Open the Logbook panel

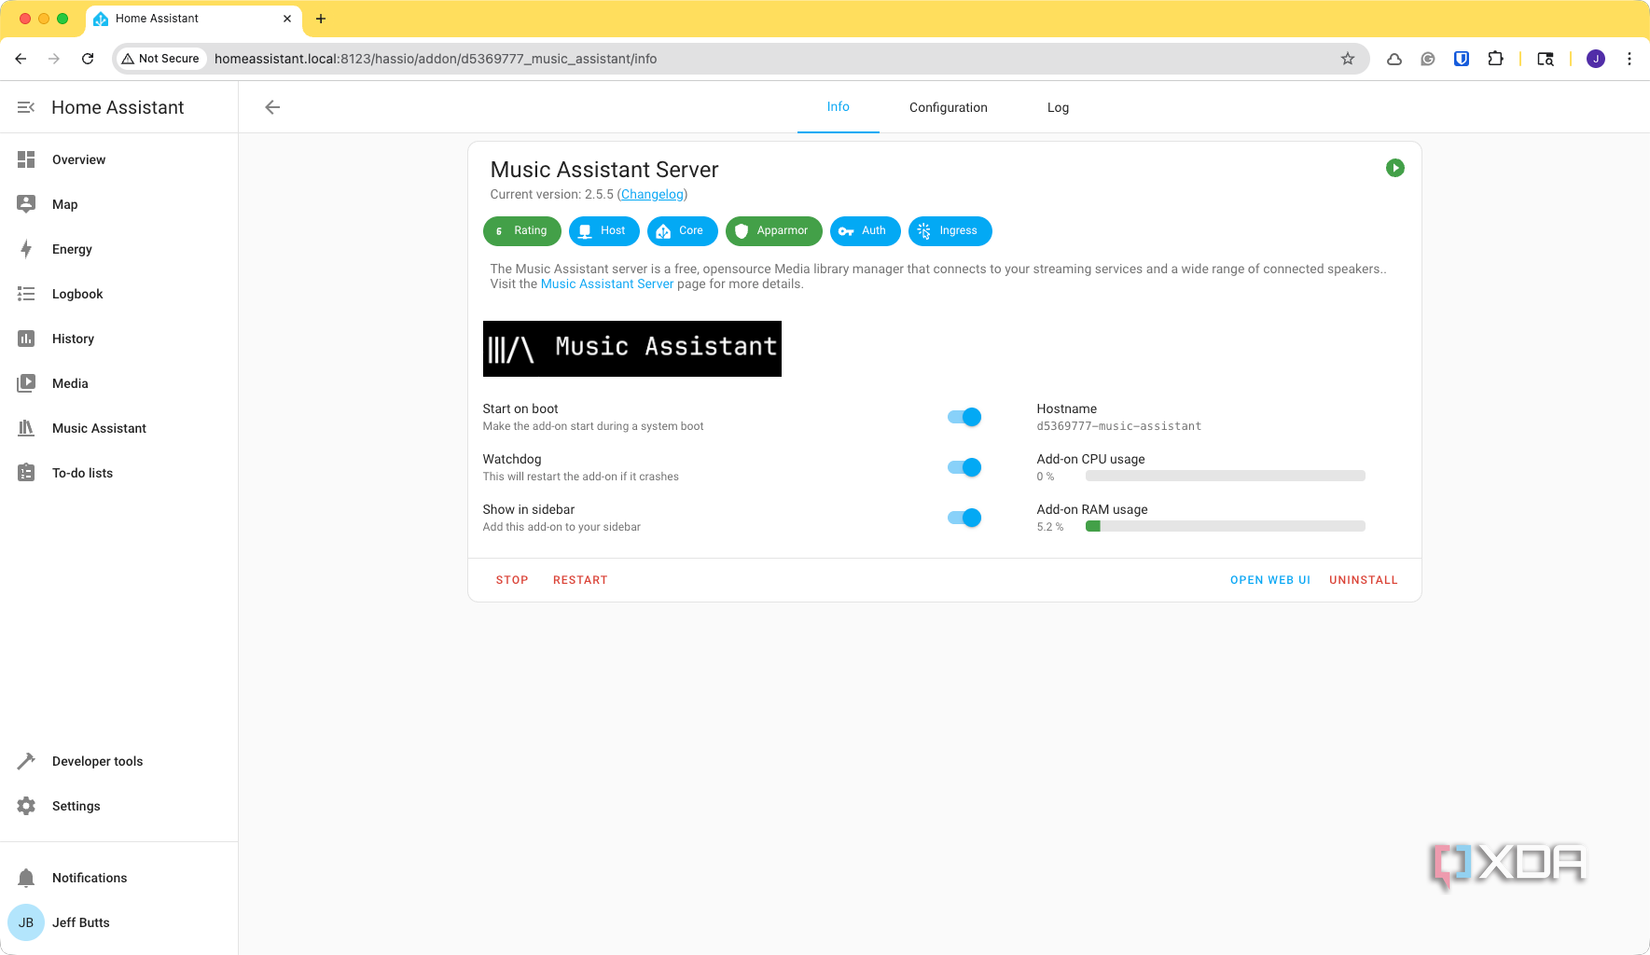77,293
